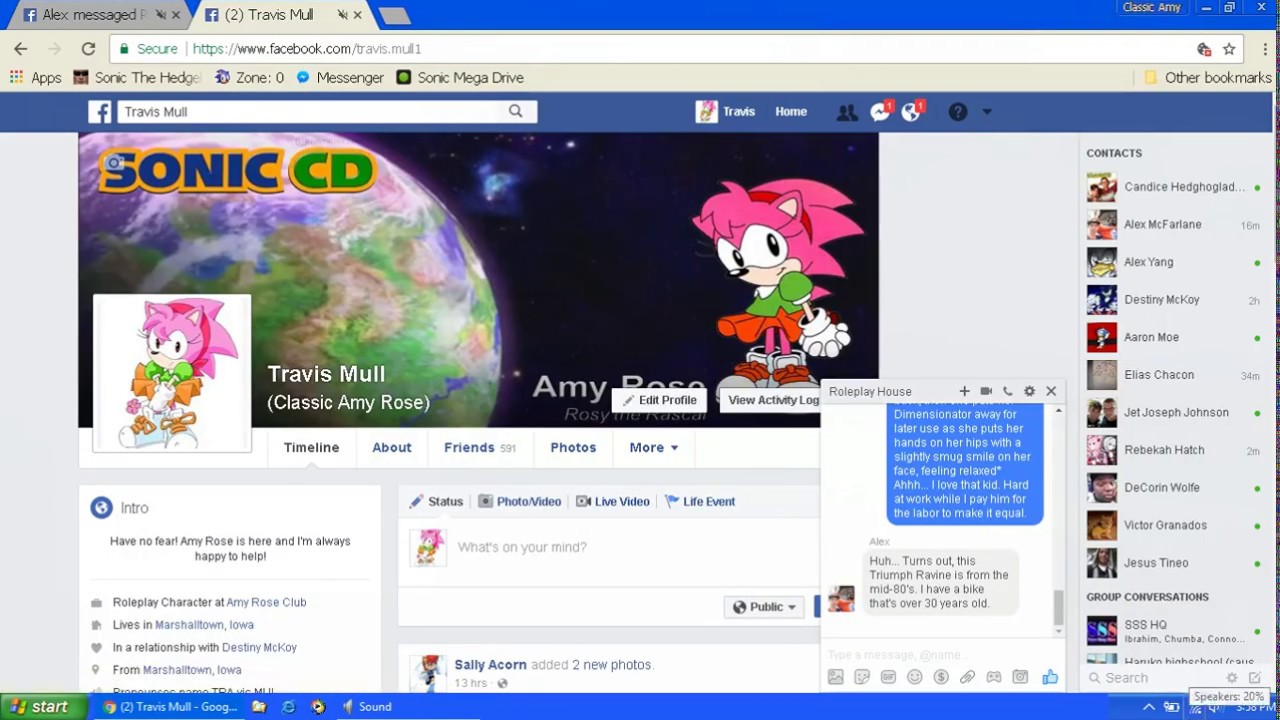Compose new message icon beside sidebar search
The image size is (1280, 720).
tap(1255, 678)
